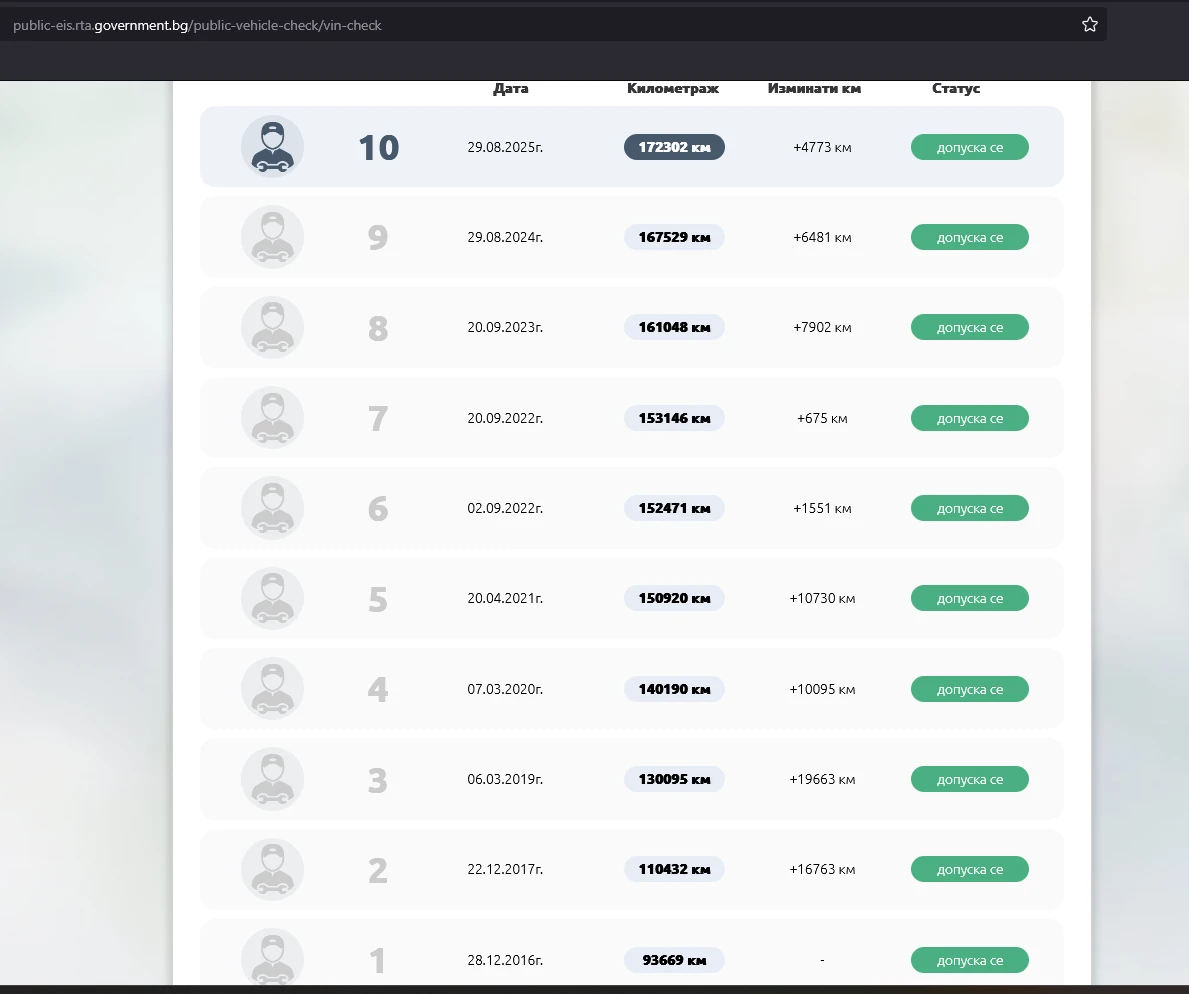Click the bookmark star in address bar

tap(1090, 25)
